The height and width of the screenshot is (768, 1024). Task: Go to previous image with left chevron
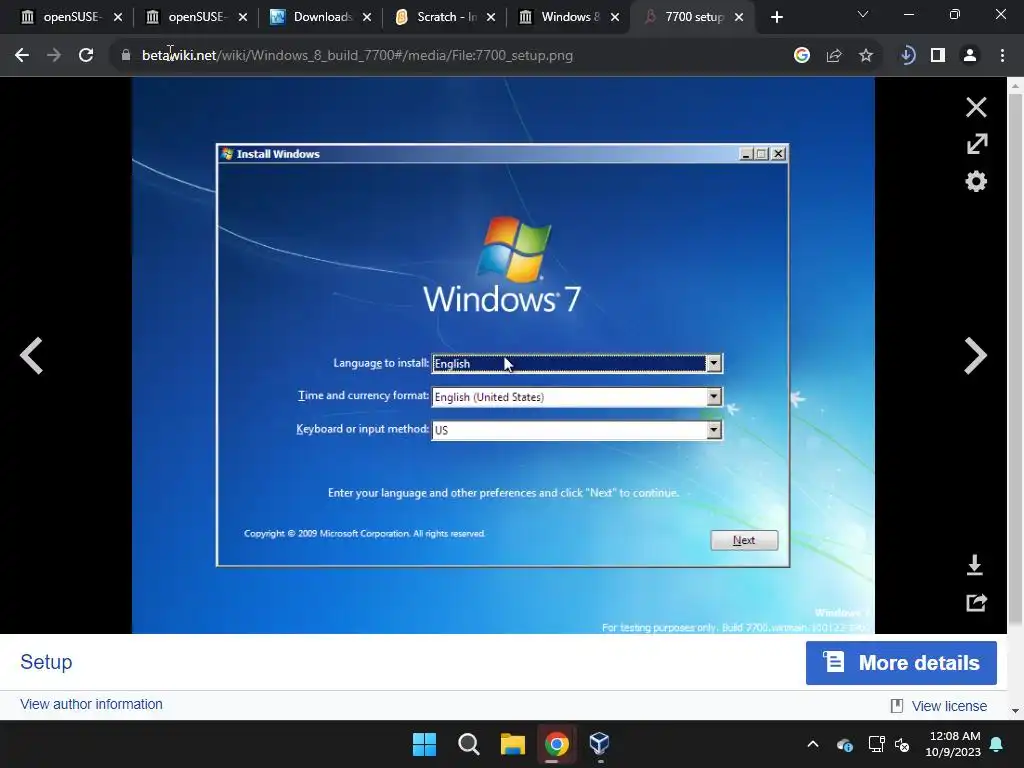[x=31, y=355]
